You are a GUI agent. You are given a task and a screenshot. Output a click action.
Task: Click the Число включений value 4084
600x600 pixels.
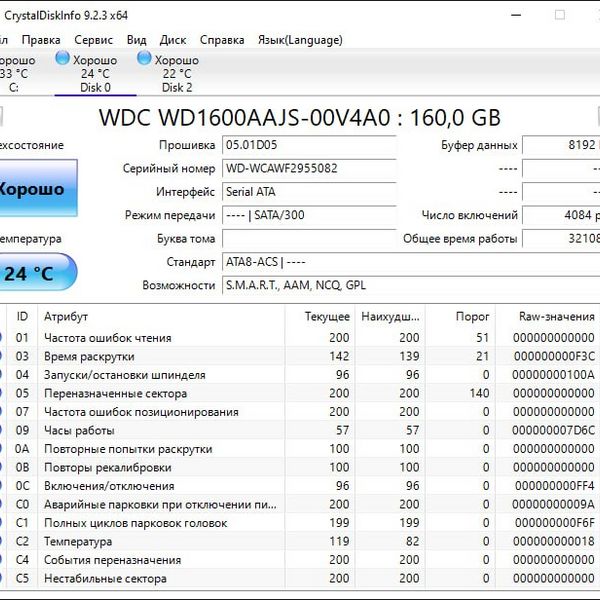pyautogui.click(x=561, y=215)
